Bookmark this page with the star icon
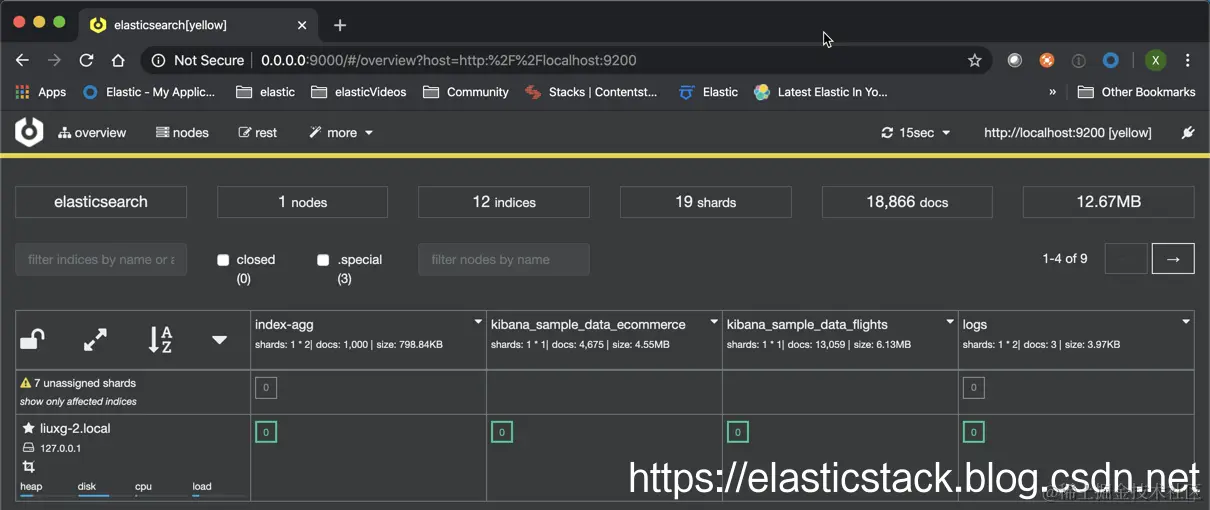 point(974,60)
